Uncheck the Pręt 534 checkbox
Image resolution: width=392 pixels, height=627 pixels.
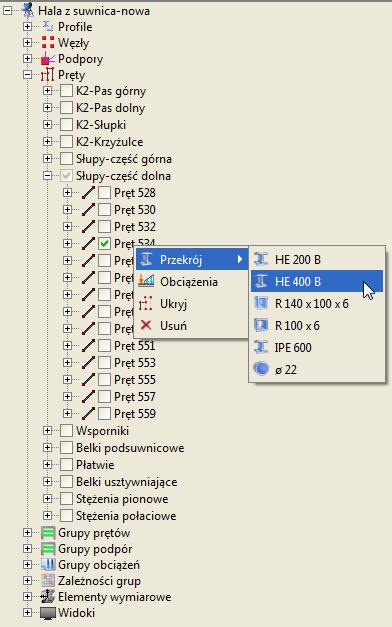click(104, 243)
